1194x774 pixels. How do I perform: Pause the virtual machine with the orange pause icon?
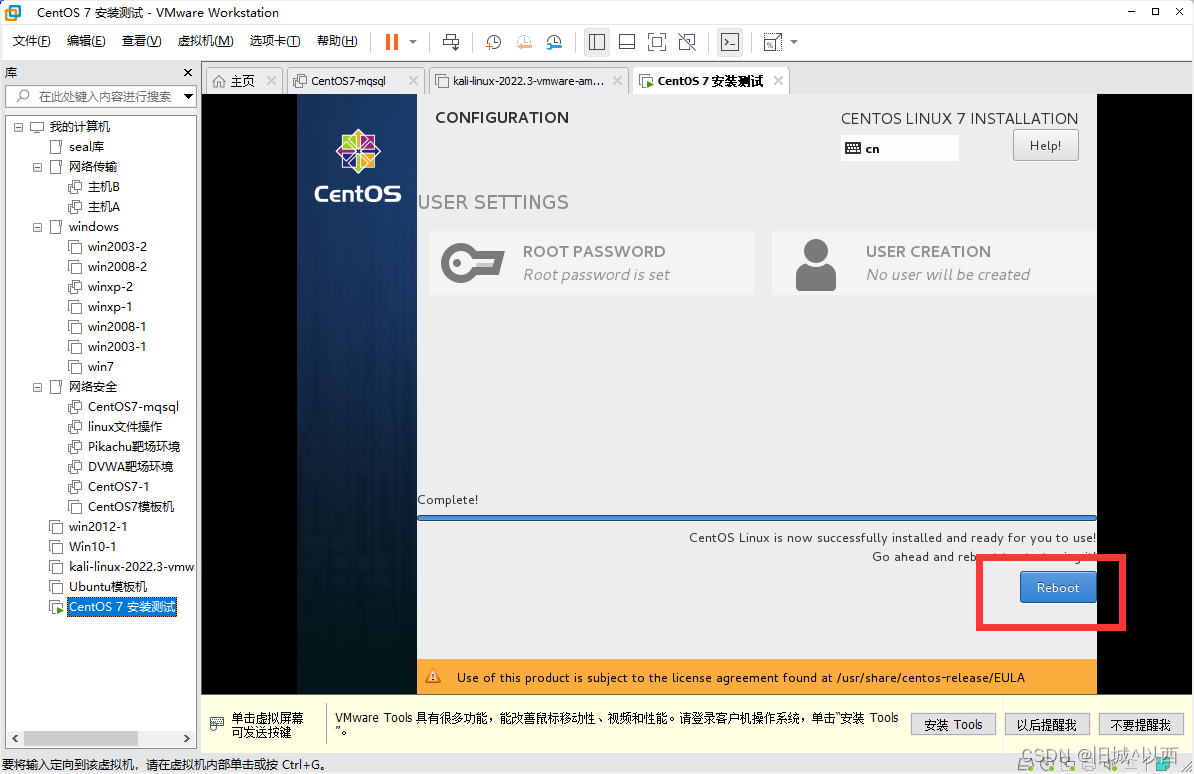pyautogui.click(x=391, y=42)
